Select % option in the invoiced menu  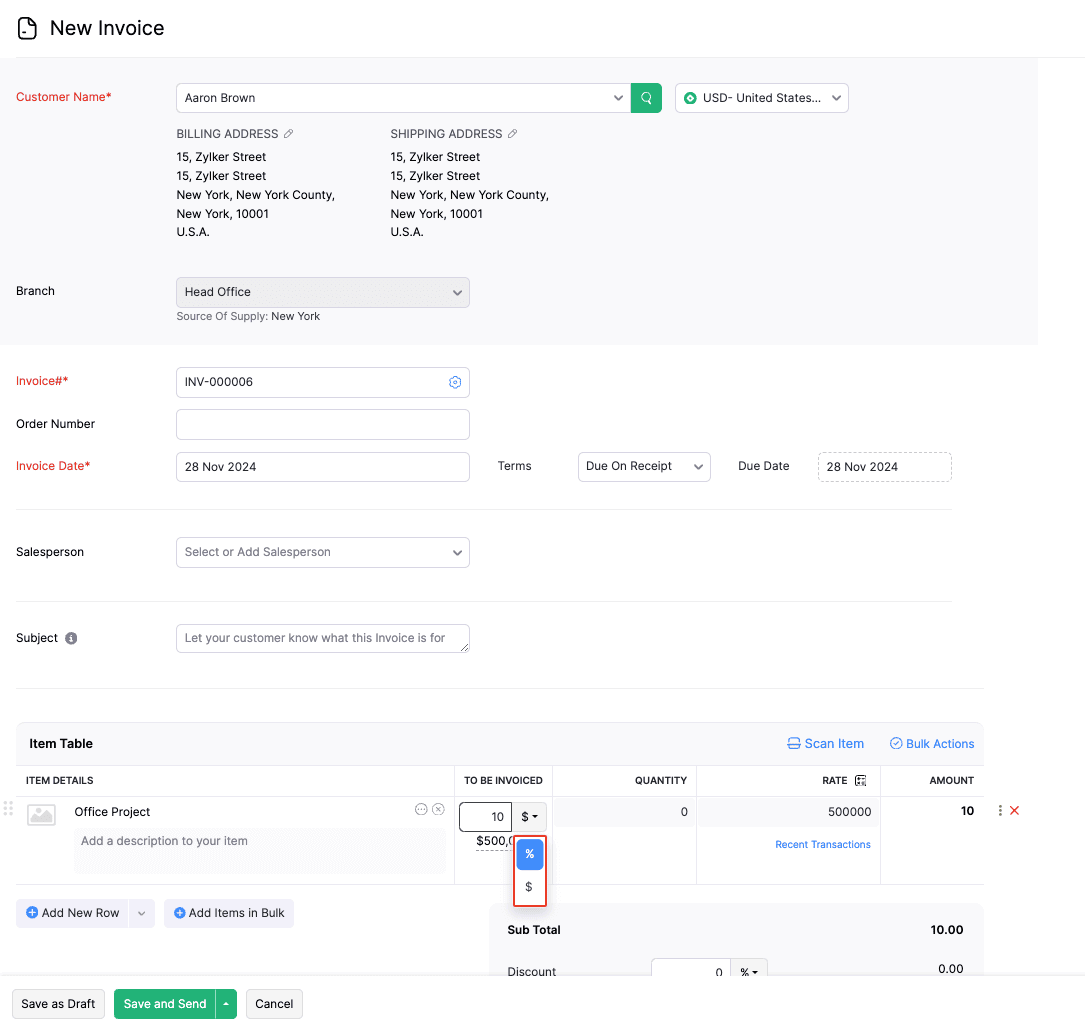click(530, 854)
